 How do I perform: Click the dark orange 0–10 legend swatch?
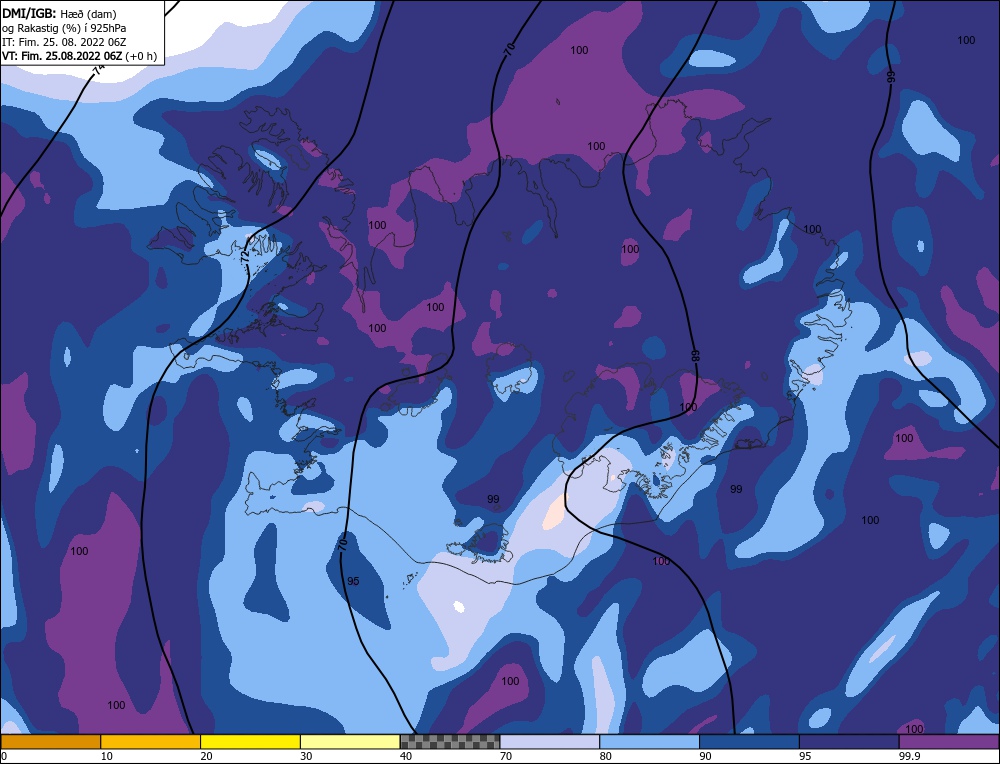50,742
